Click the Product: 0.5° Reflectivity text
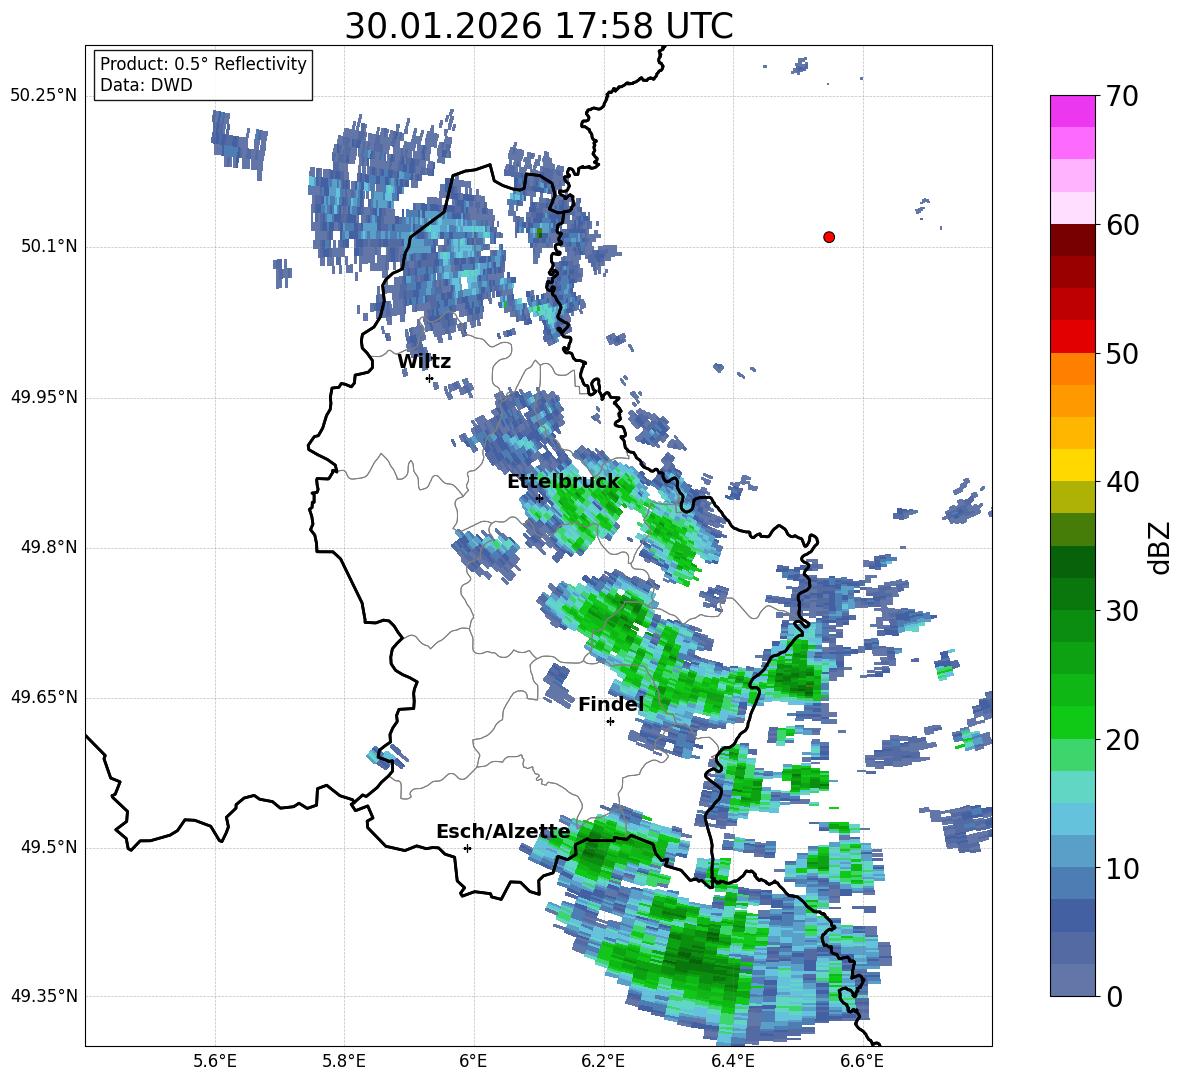 tap(203, 64)
